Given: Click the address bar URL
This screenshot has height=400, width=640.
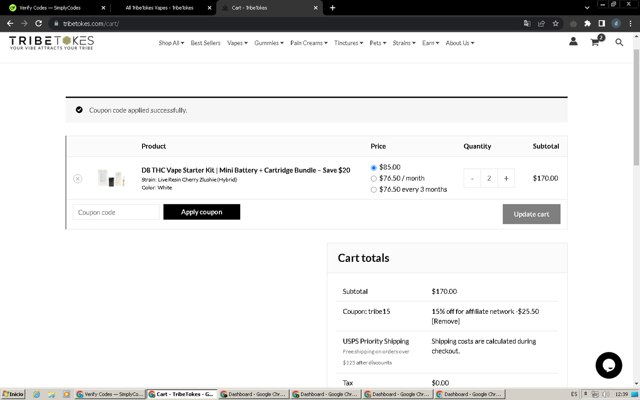Looking at the screenshot, I should point(91,24).
